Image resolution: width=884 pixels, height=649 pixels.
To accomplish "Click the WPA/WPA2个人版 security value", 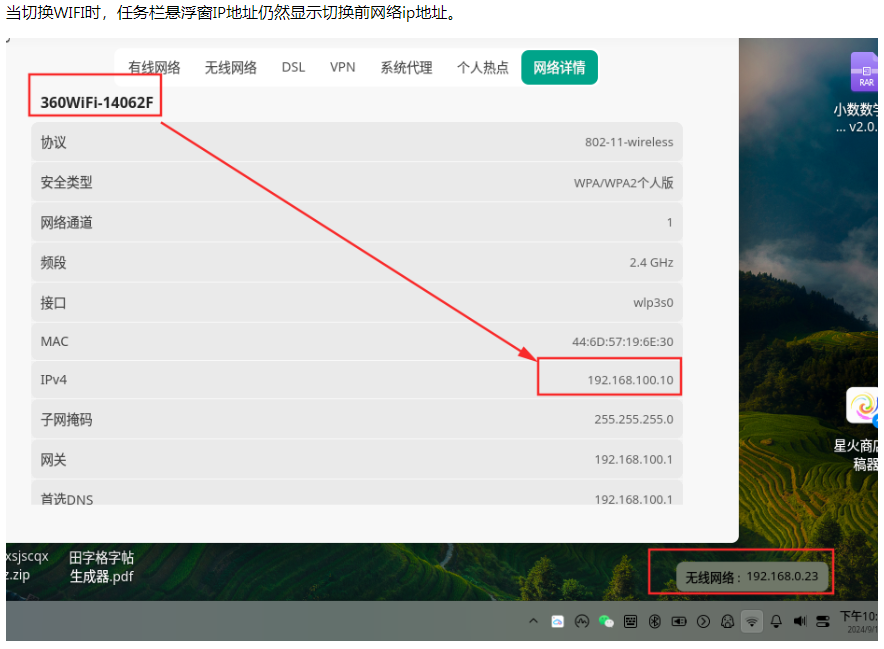I will coord(624,183).
